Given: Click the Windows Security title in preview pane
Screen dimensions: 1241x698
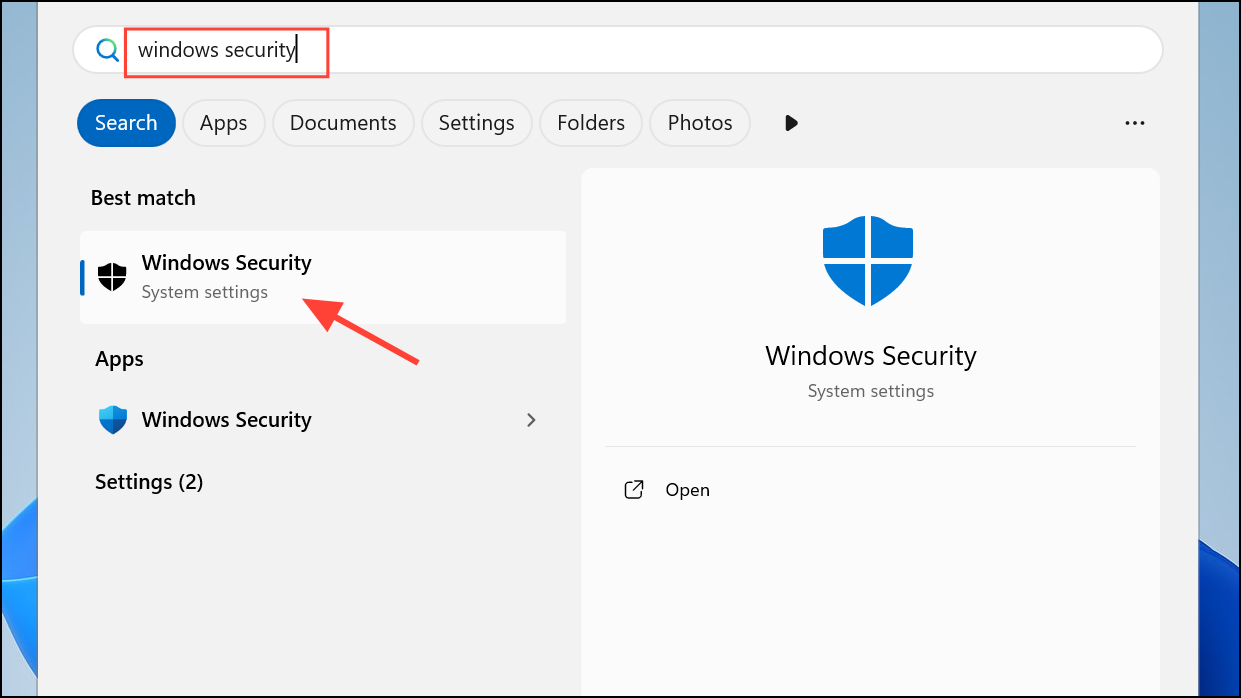Looking at the screenshot, I should 871,356.
